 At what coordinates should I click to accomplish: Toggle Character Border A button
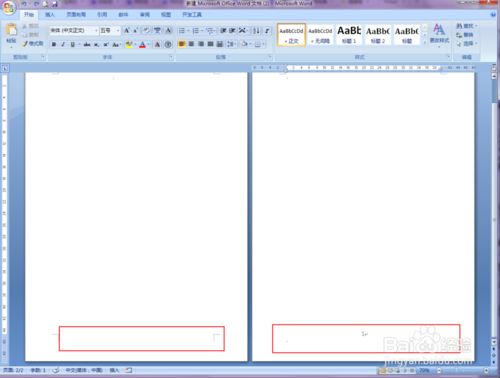pos(169,31)
